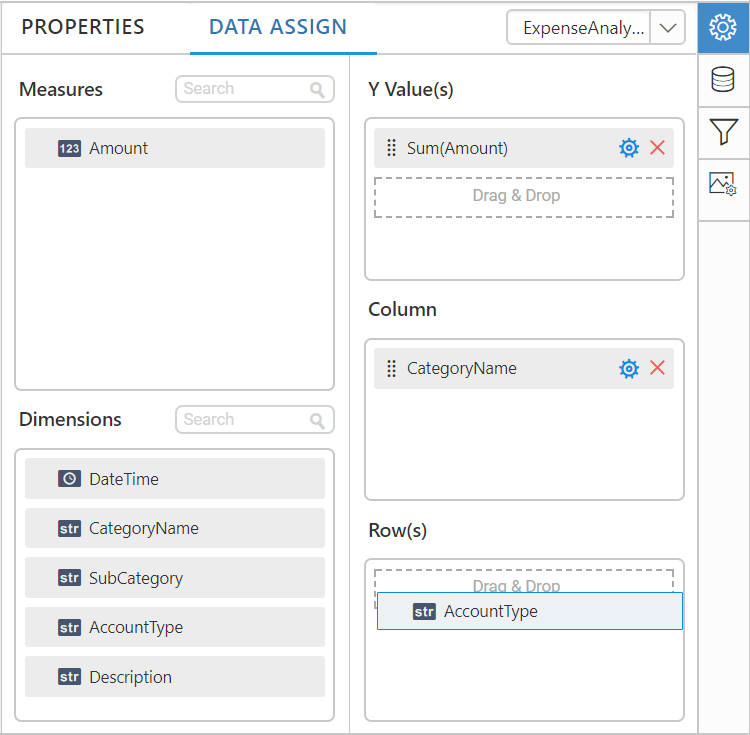Open the gear settings panel in the sidebar
Screen dimensions: 750x735
point(723,28)
